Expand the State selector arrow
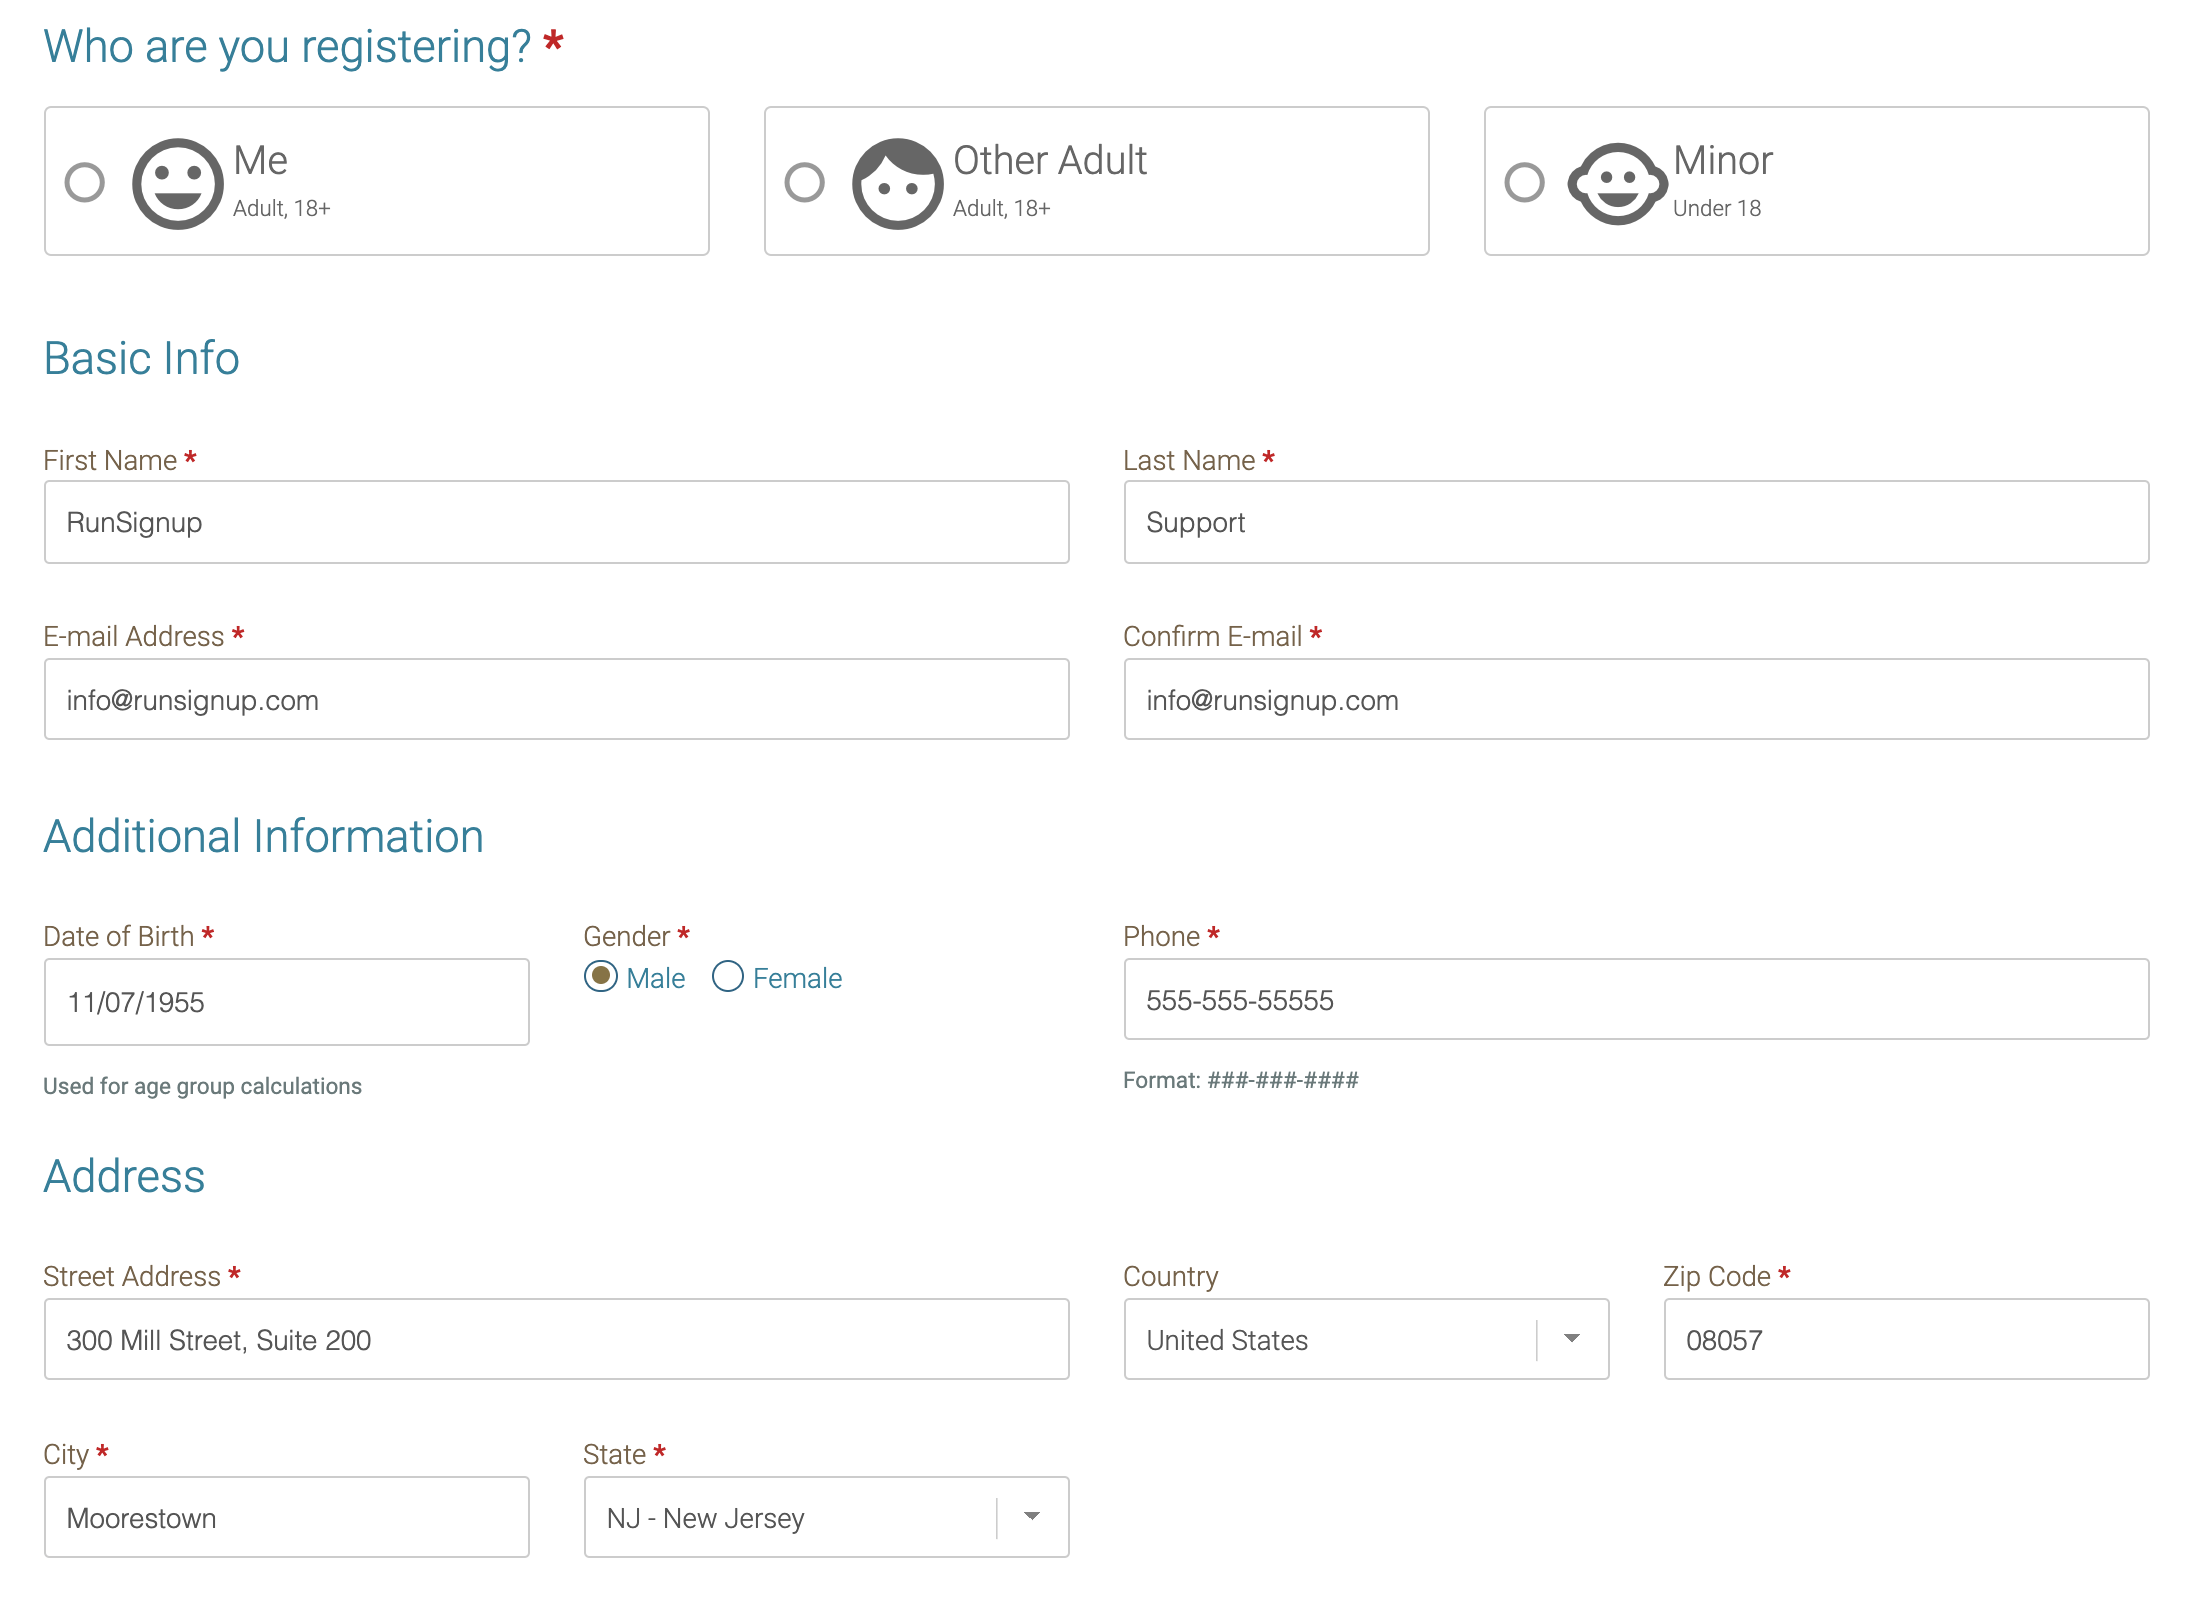Image resolution: width=2208 pixels, height=1604 pixels. tap(1031, 1517)
